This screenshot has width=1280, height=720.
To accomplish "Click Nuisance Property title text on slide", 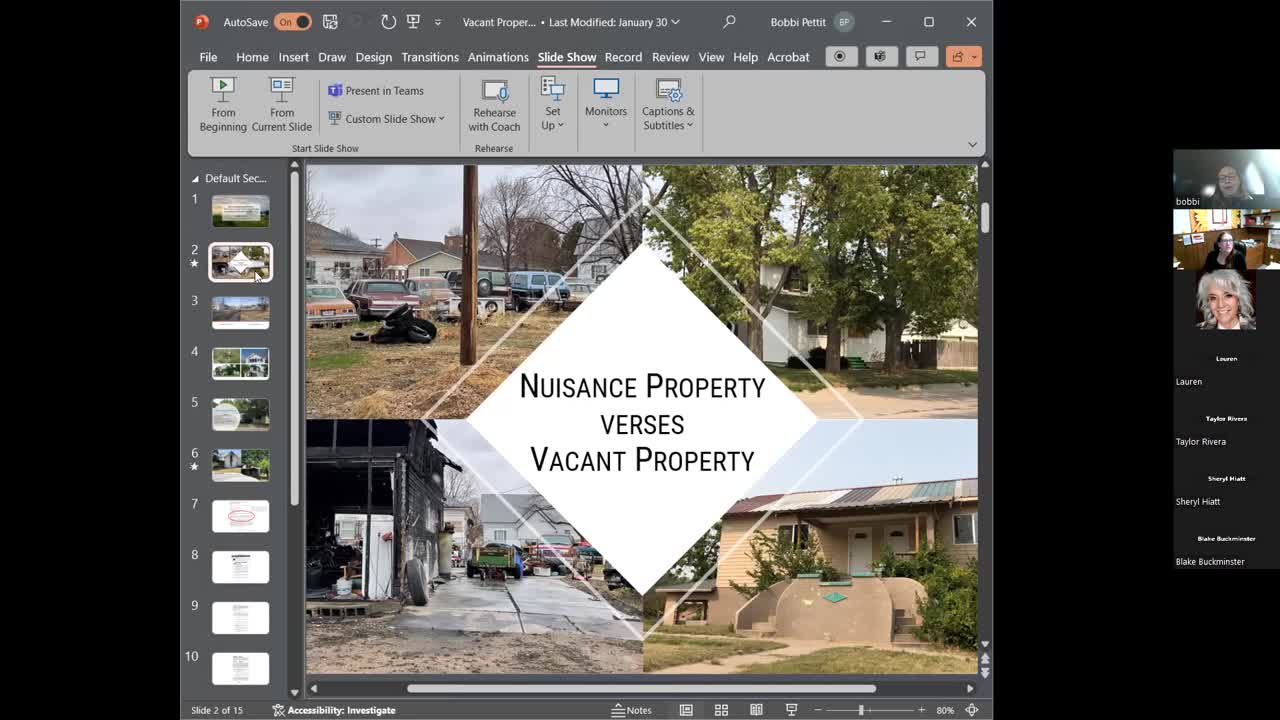I will [642, 387].
